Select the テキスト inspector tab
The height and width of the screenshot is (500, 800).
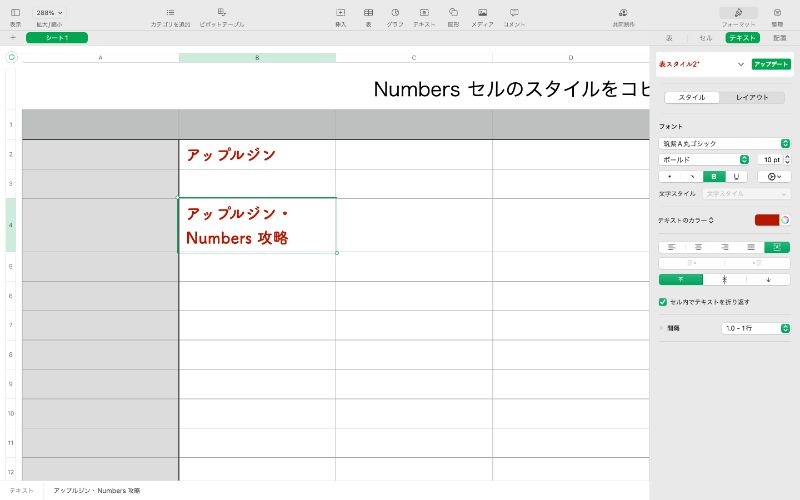pyautogui.click(x=742, y=38)
